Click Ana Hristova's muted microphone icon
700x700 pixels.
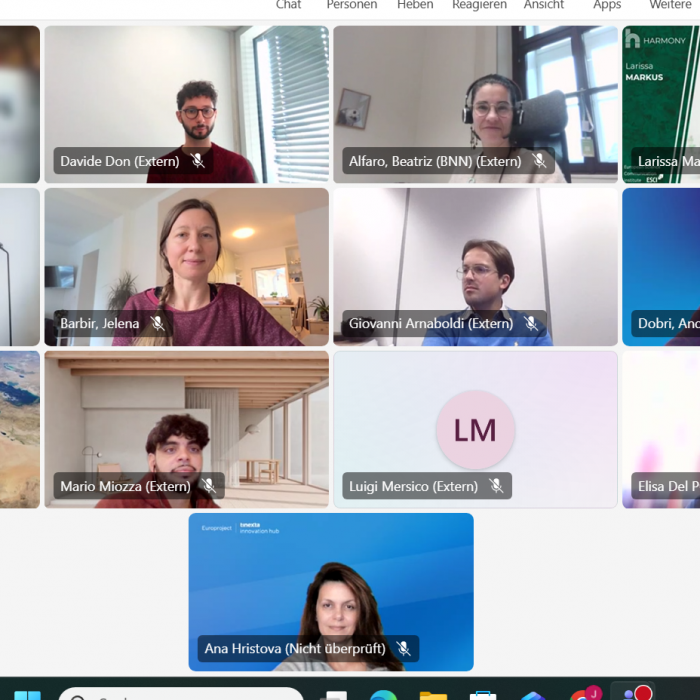pyautogui.click(x=403, y=648)
